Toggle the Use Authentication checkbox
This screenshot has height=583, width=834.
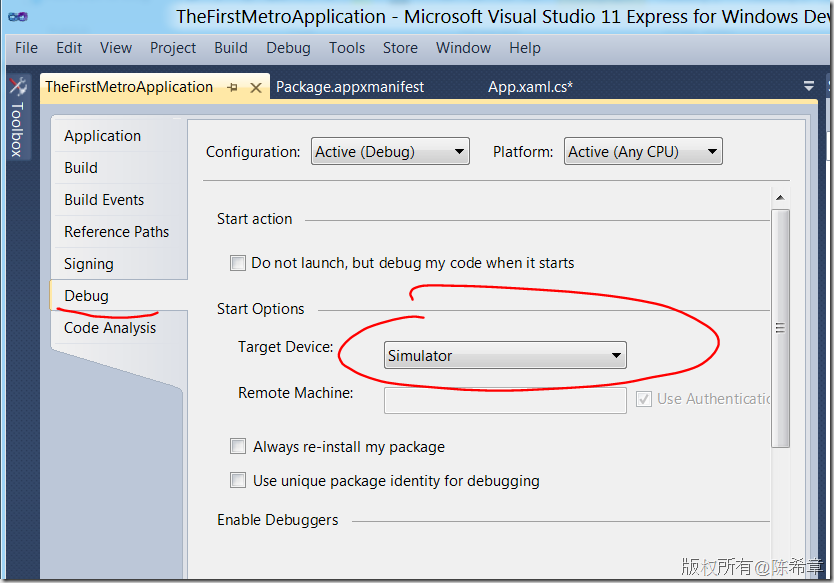pos(644,399)
